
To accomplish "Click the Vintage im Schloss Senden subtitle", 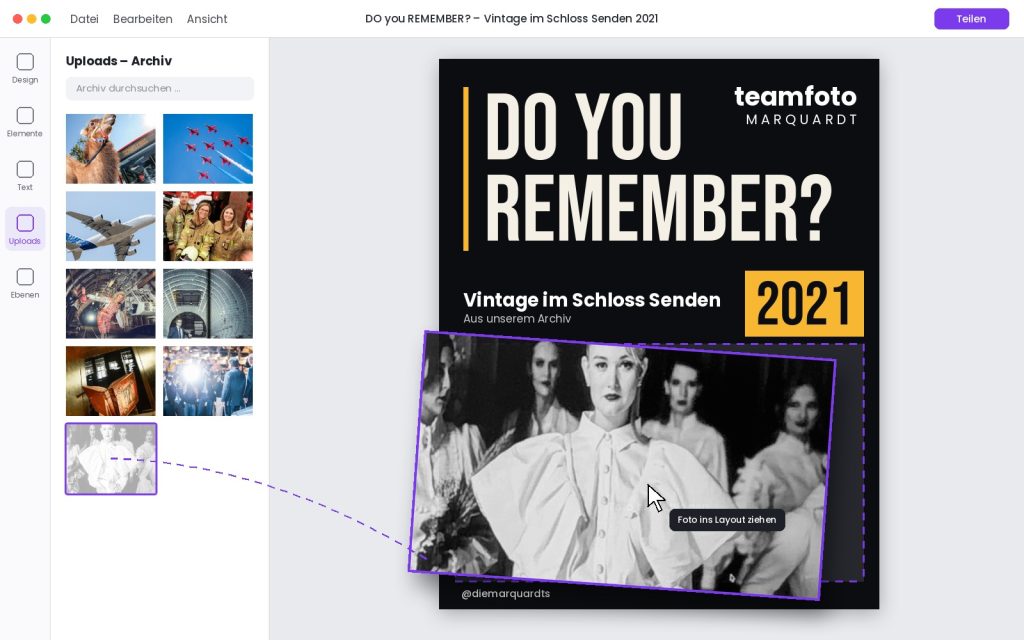I will click(x=592, y=300).
